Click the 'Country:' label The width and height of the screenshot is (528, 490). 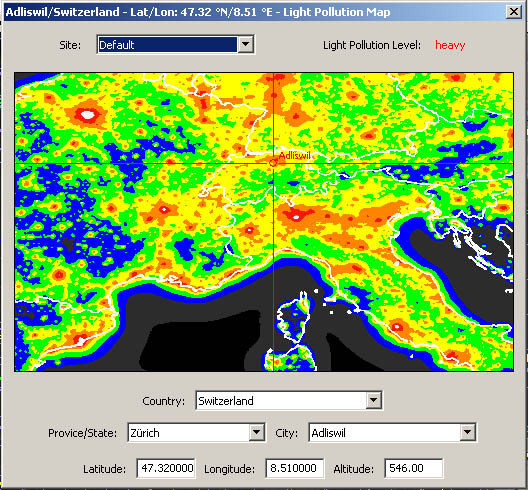(163, 401)
